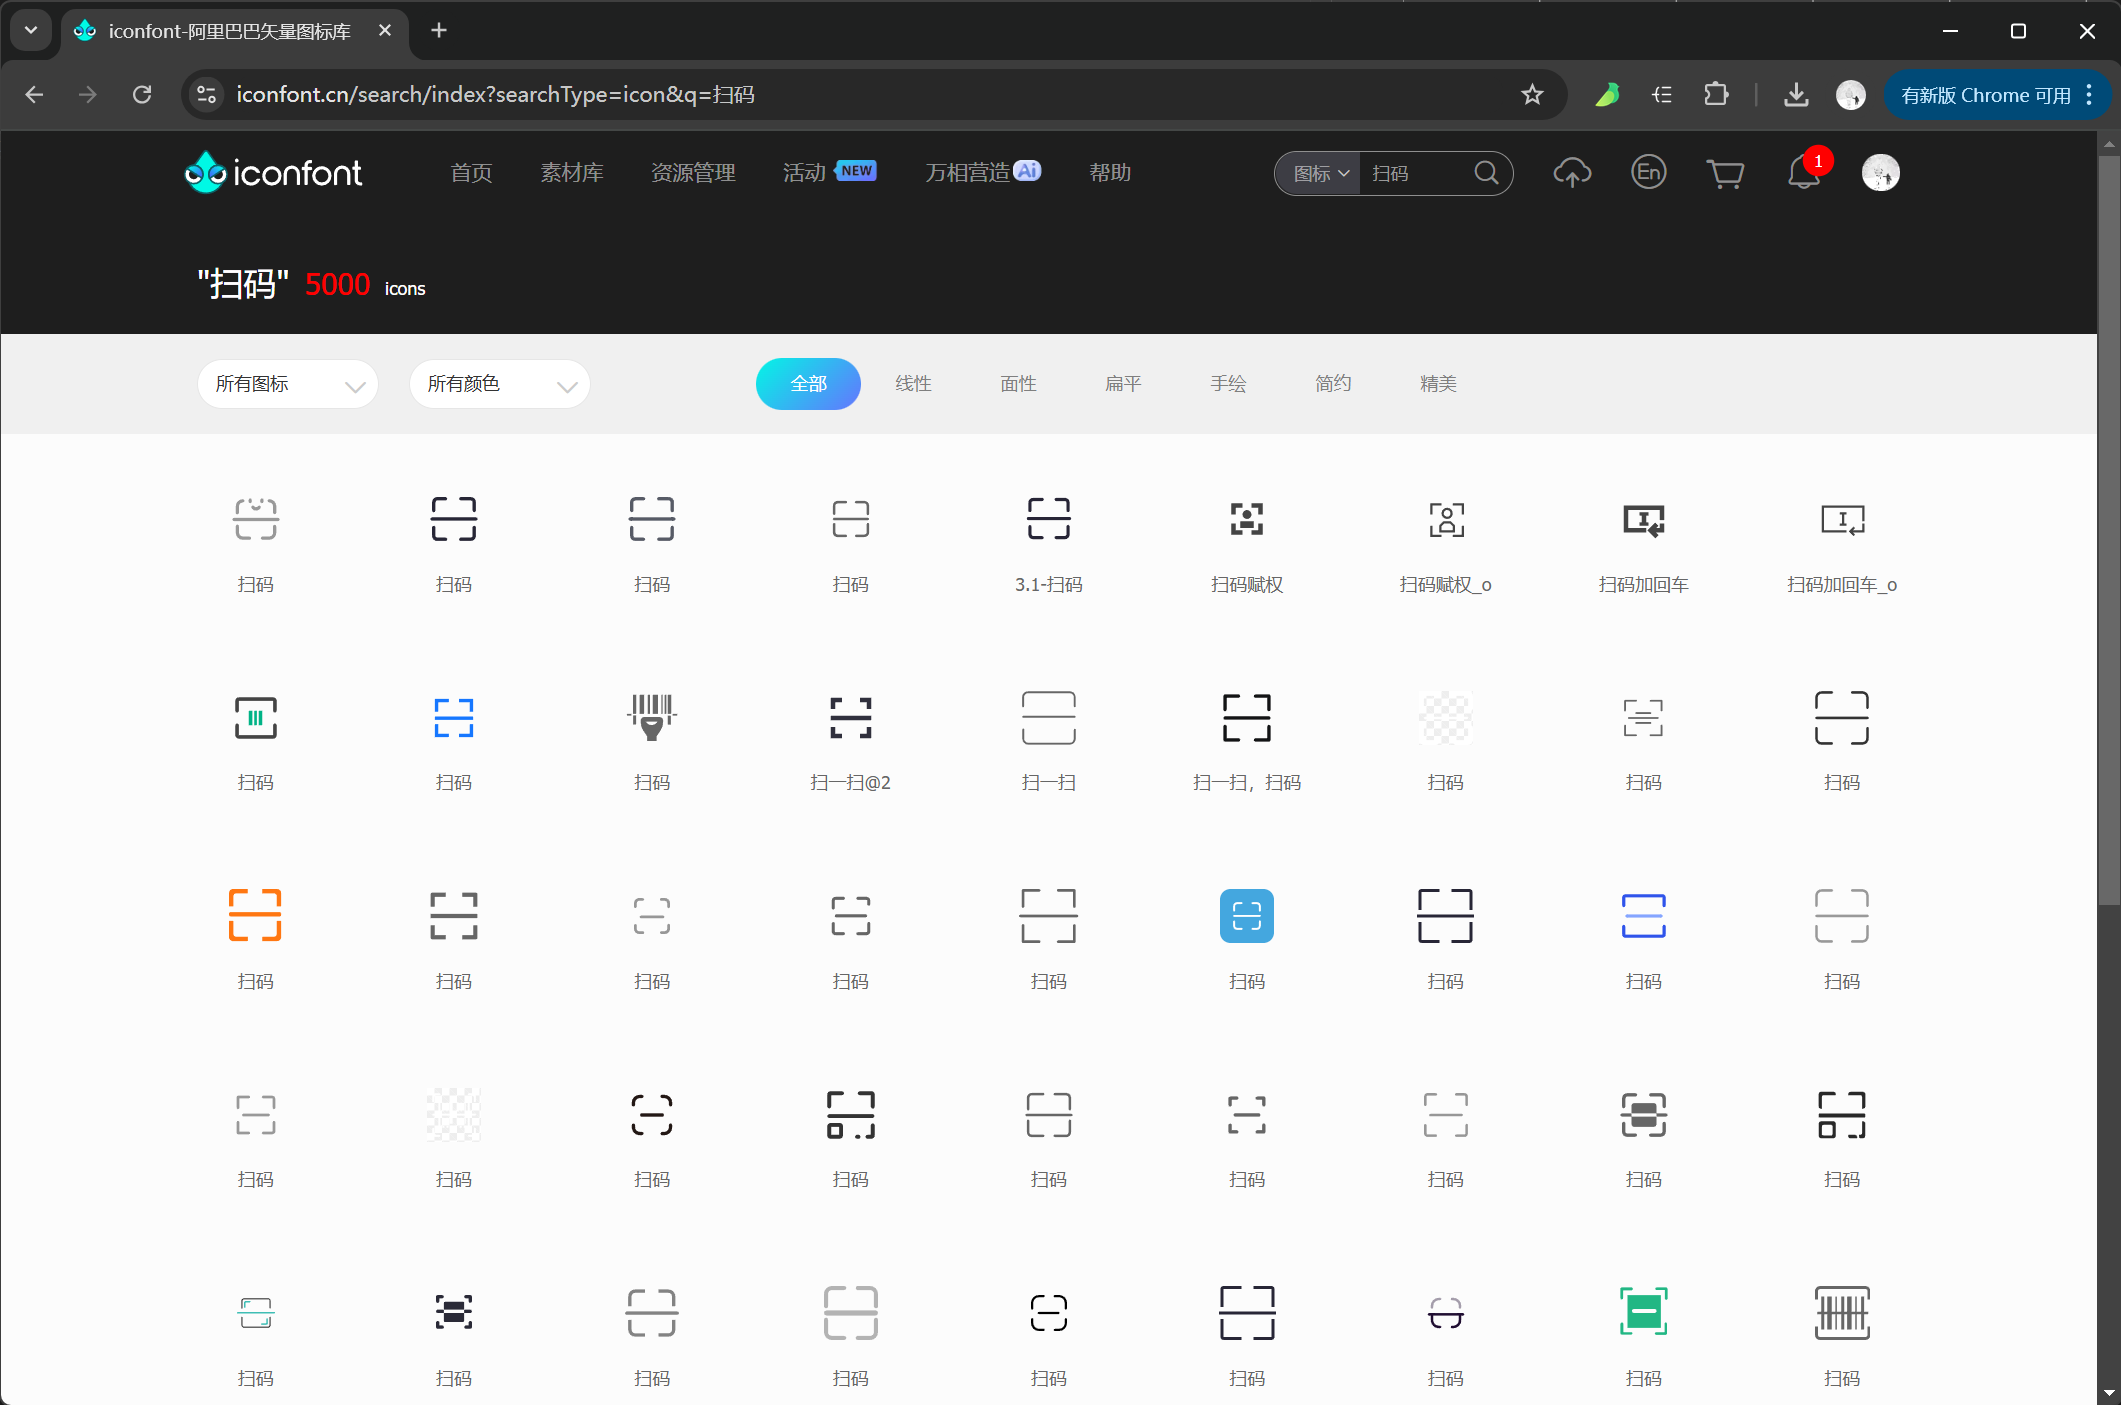Select the barcode scanner gun icon
The height and width of the screenshot is (1405, 2121).
(x=652, y=717)
